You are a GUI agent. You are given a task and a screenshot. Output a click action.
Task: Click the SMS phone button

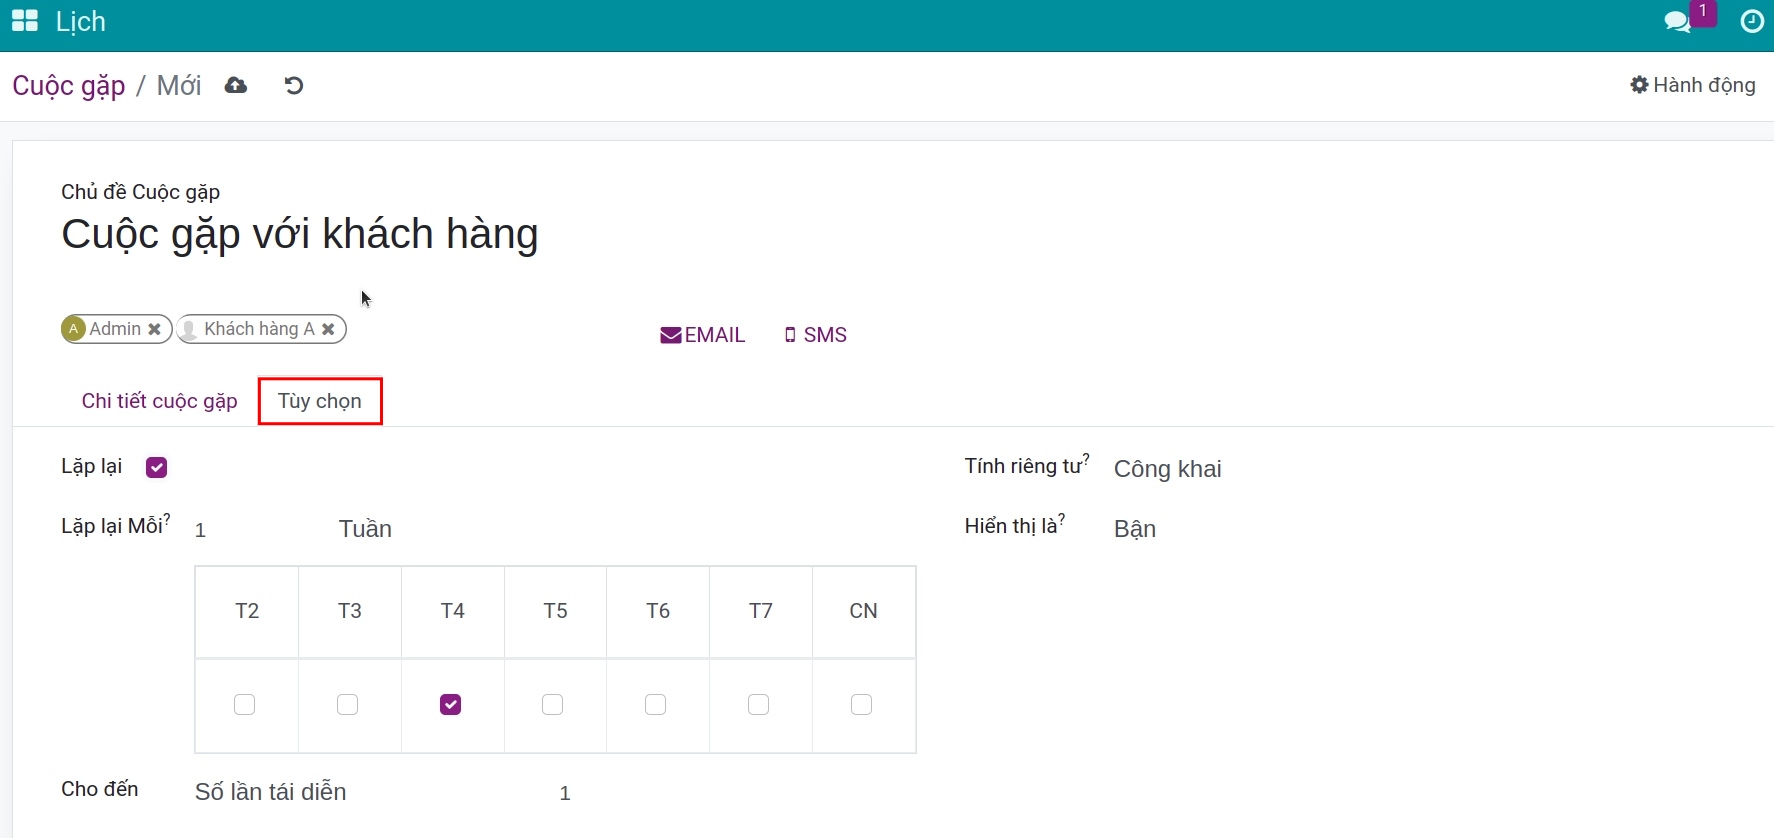click(816, 335)
